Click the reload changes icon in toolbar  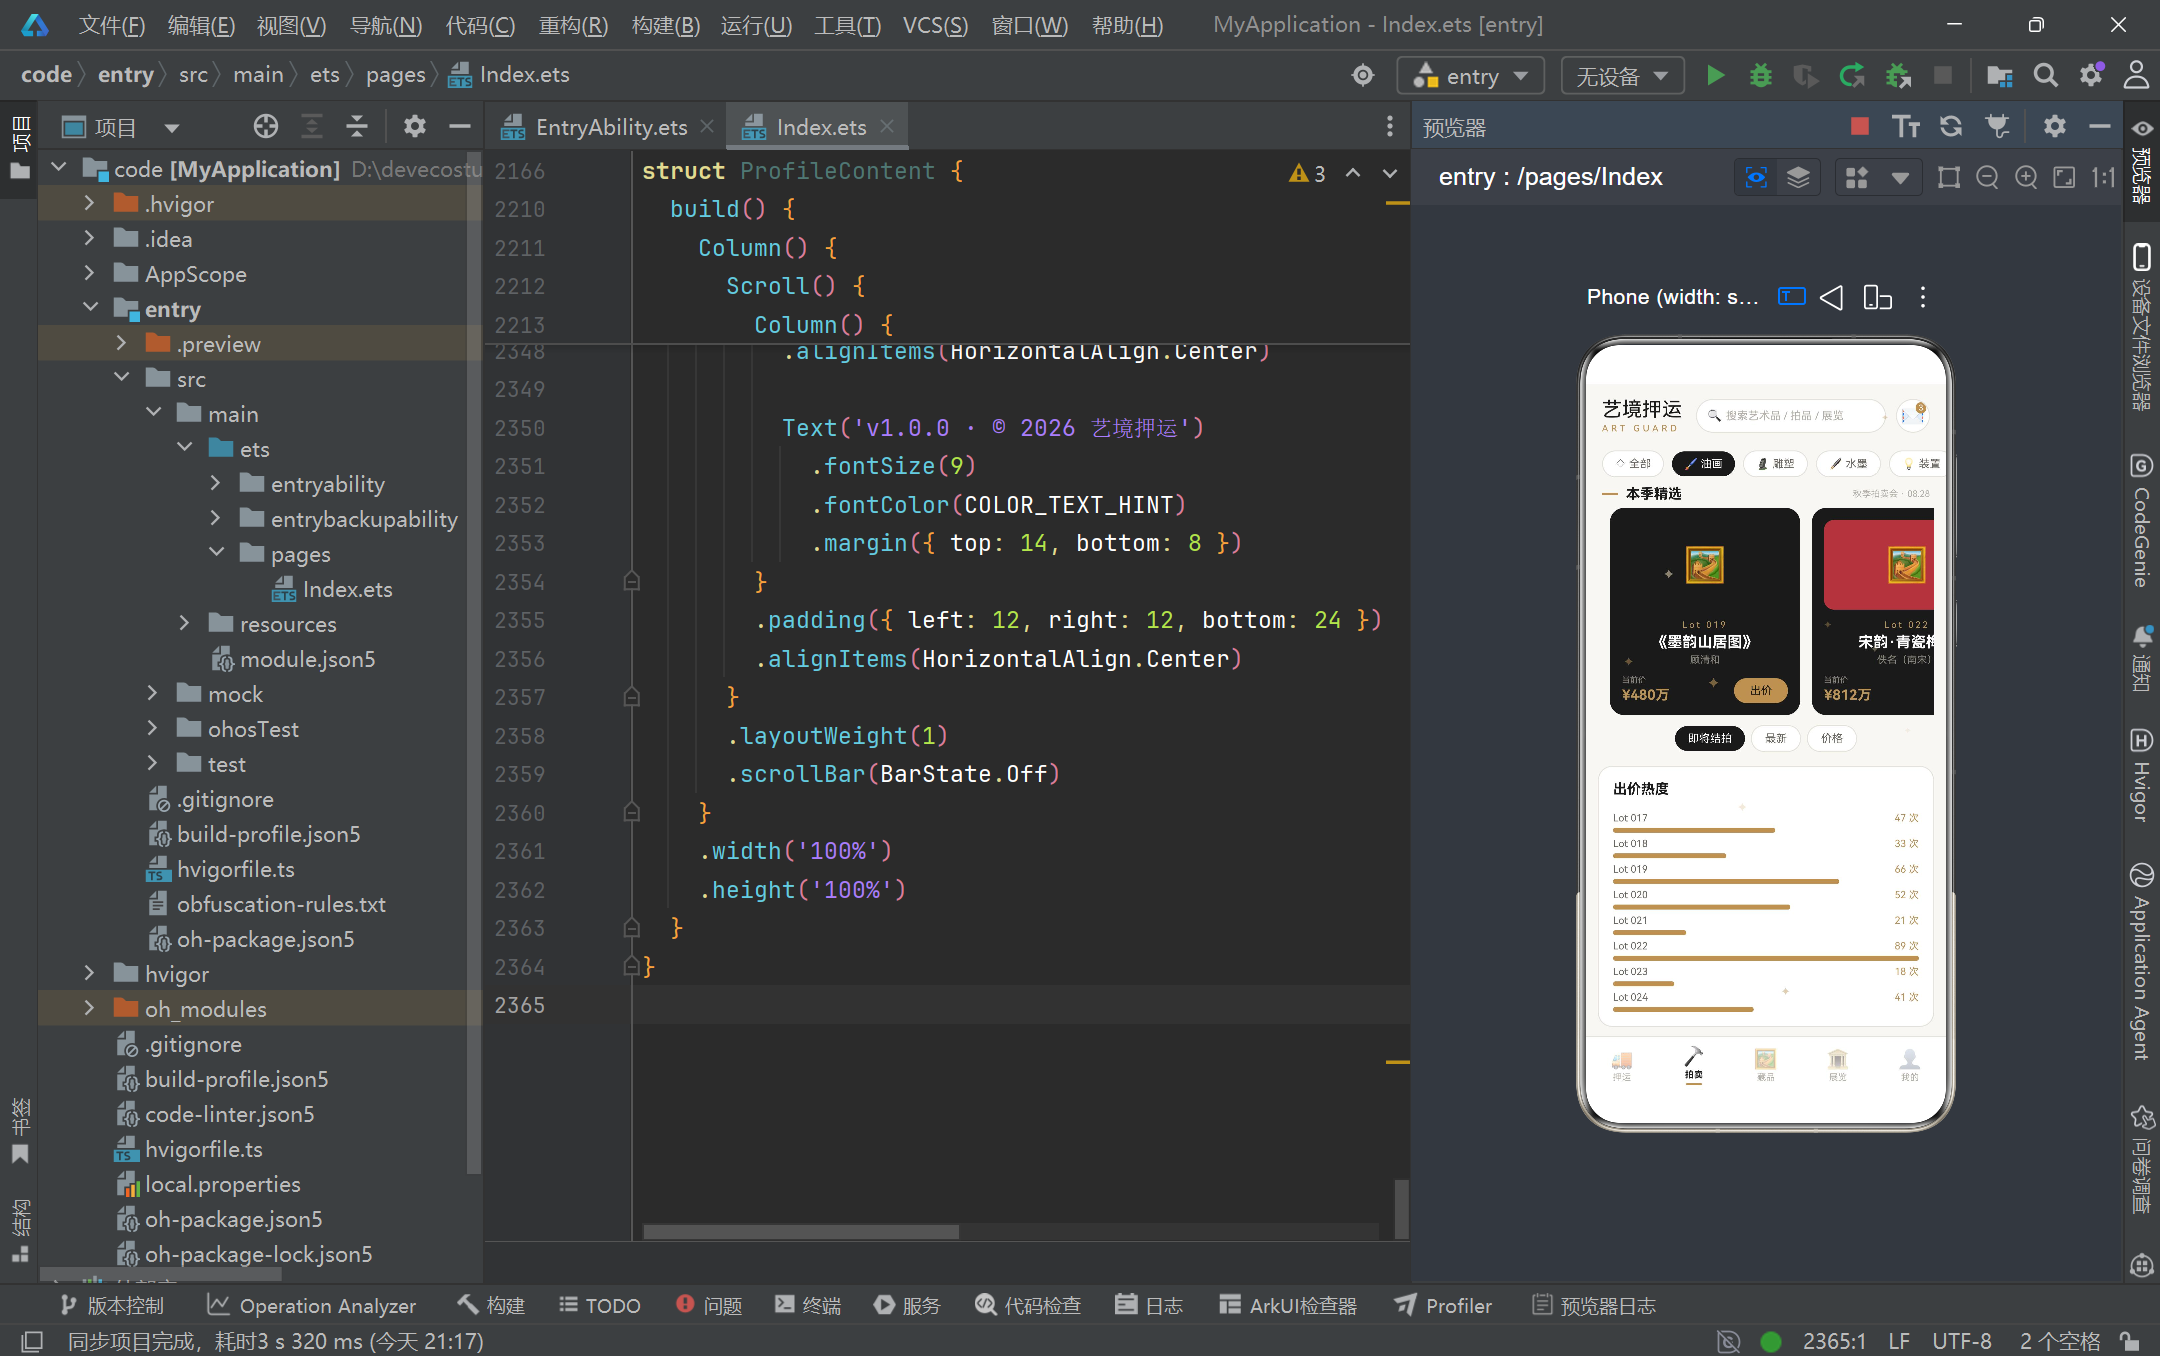(x=1852, y=76)
